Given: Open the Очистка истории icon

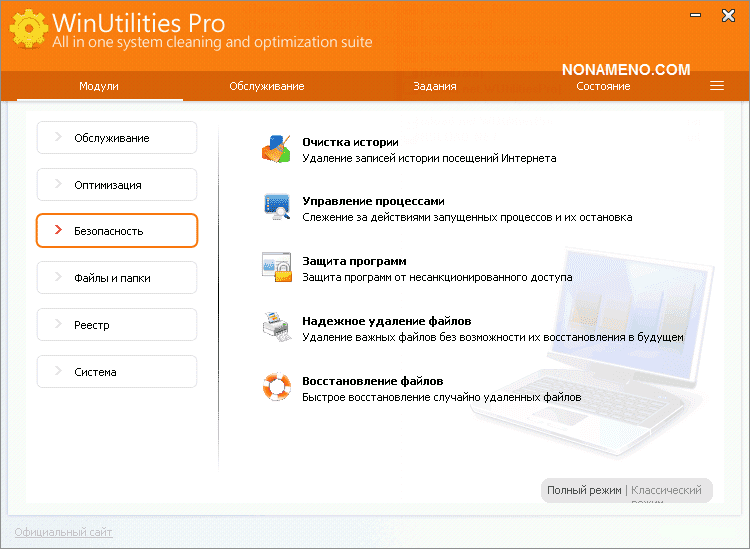Looking at the screenshot, I should (x=276, y=148).
